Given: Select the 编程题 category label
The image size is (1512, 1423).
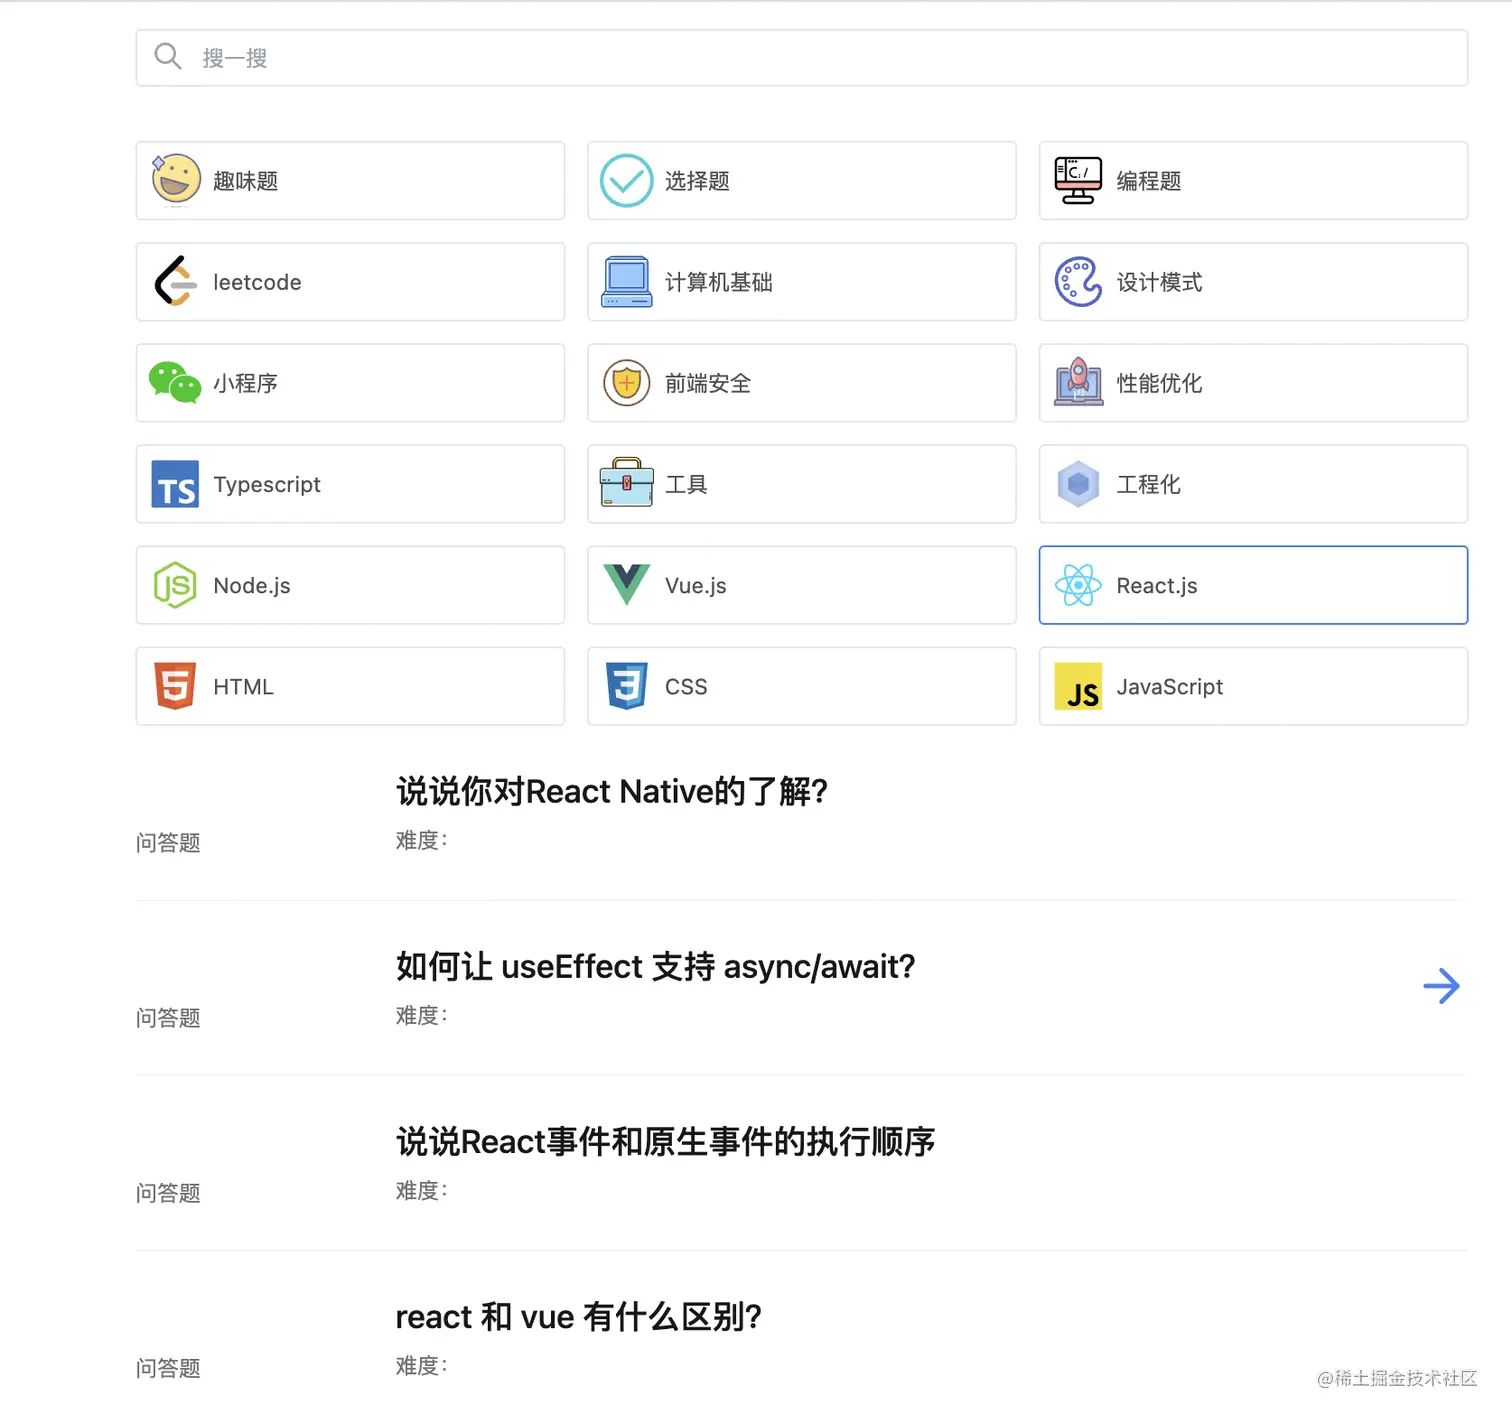Looking at the screenshot, I should tap(1149, 181).
